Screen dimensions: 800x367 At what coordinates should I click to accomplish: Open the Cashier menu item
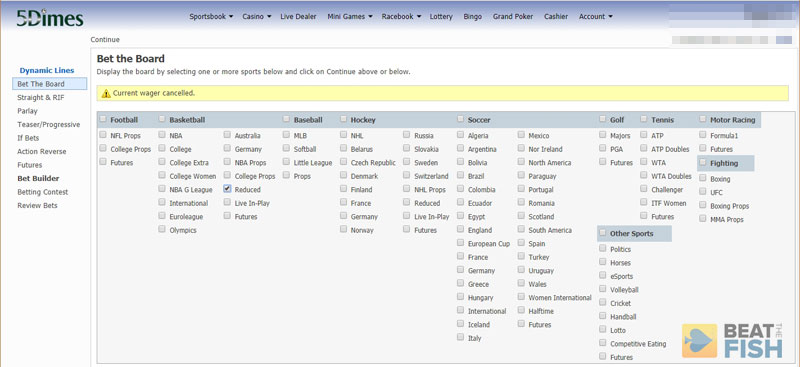[556, 16]
